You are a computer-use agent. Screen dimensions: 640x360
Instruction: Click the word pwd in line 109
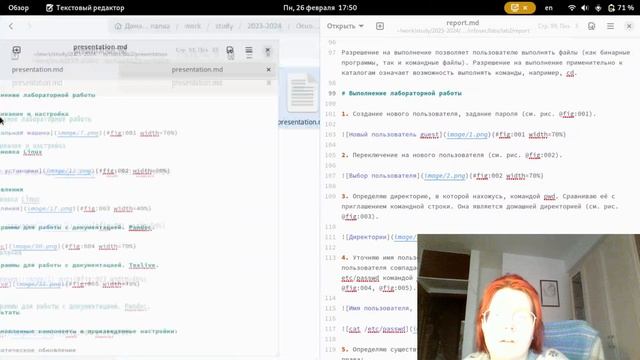click(549, 196)
